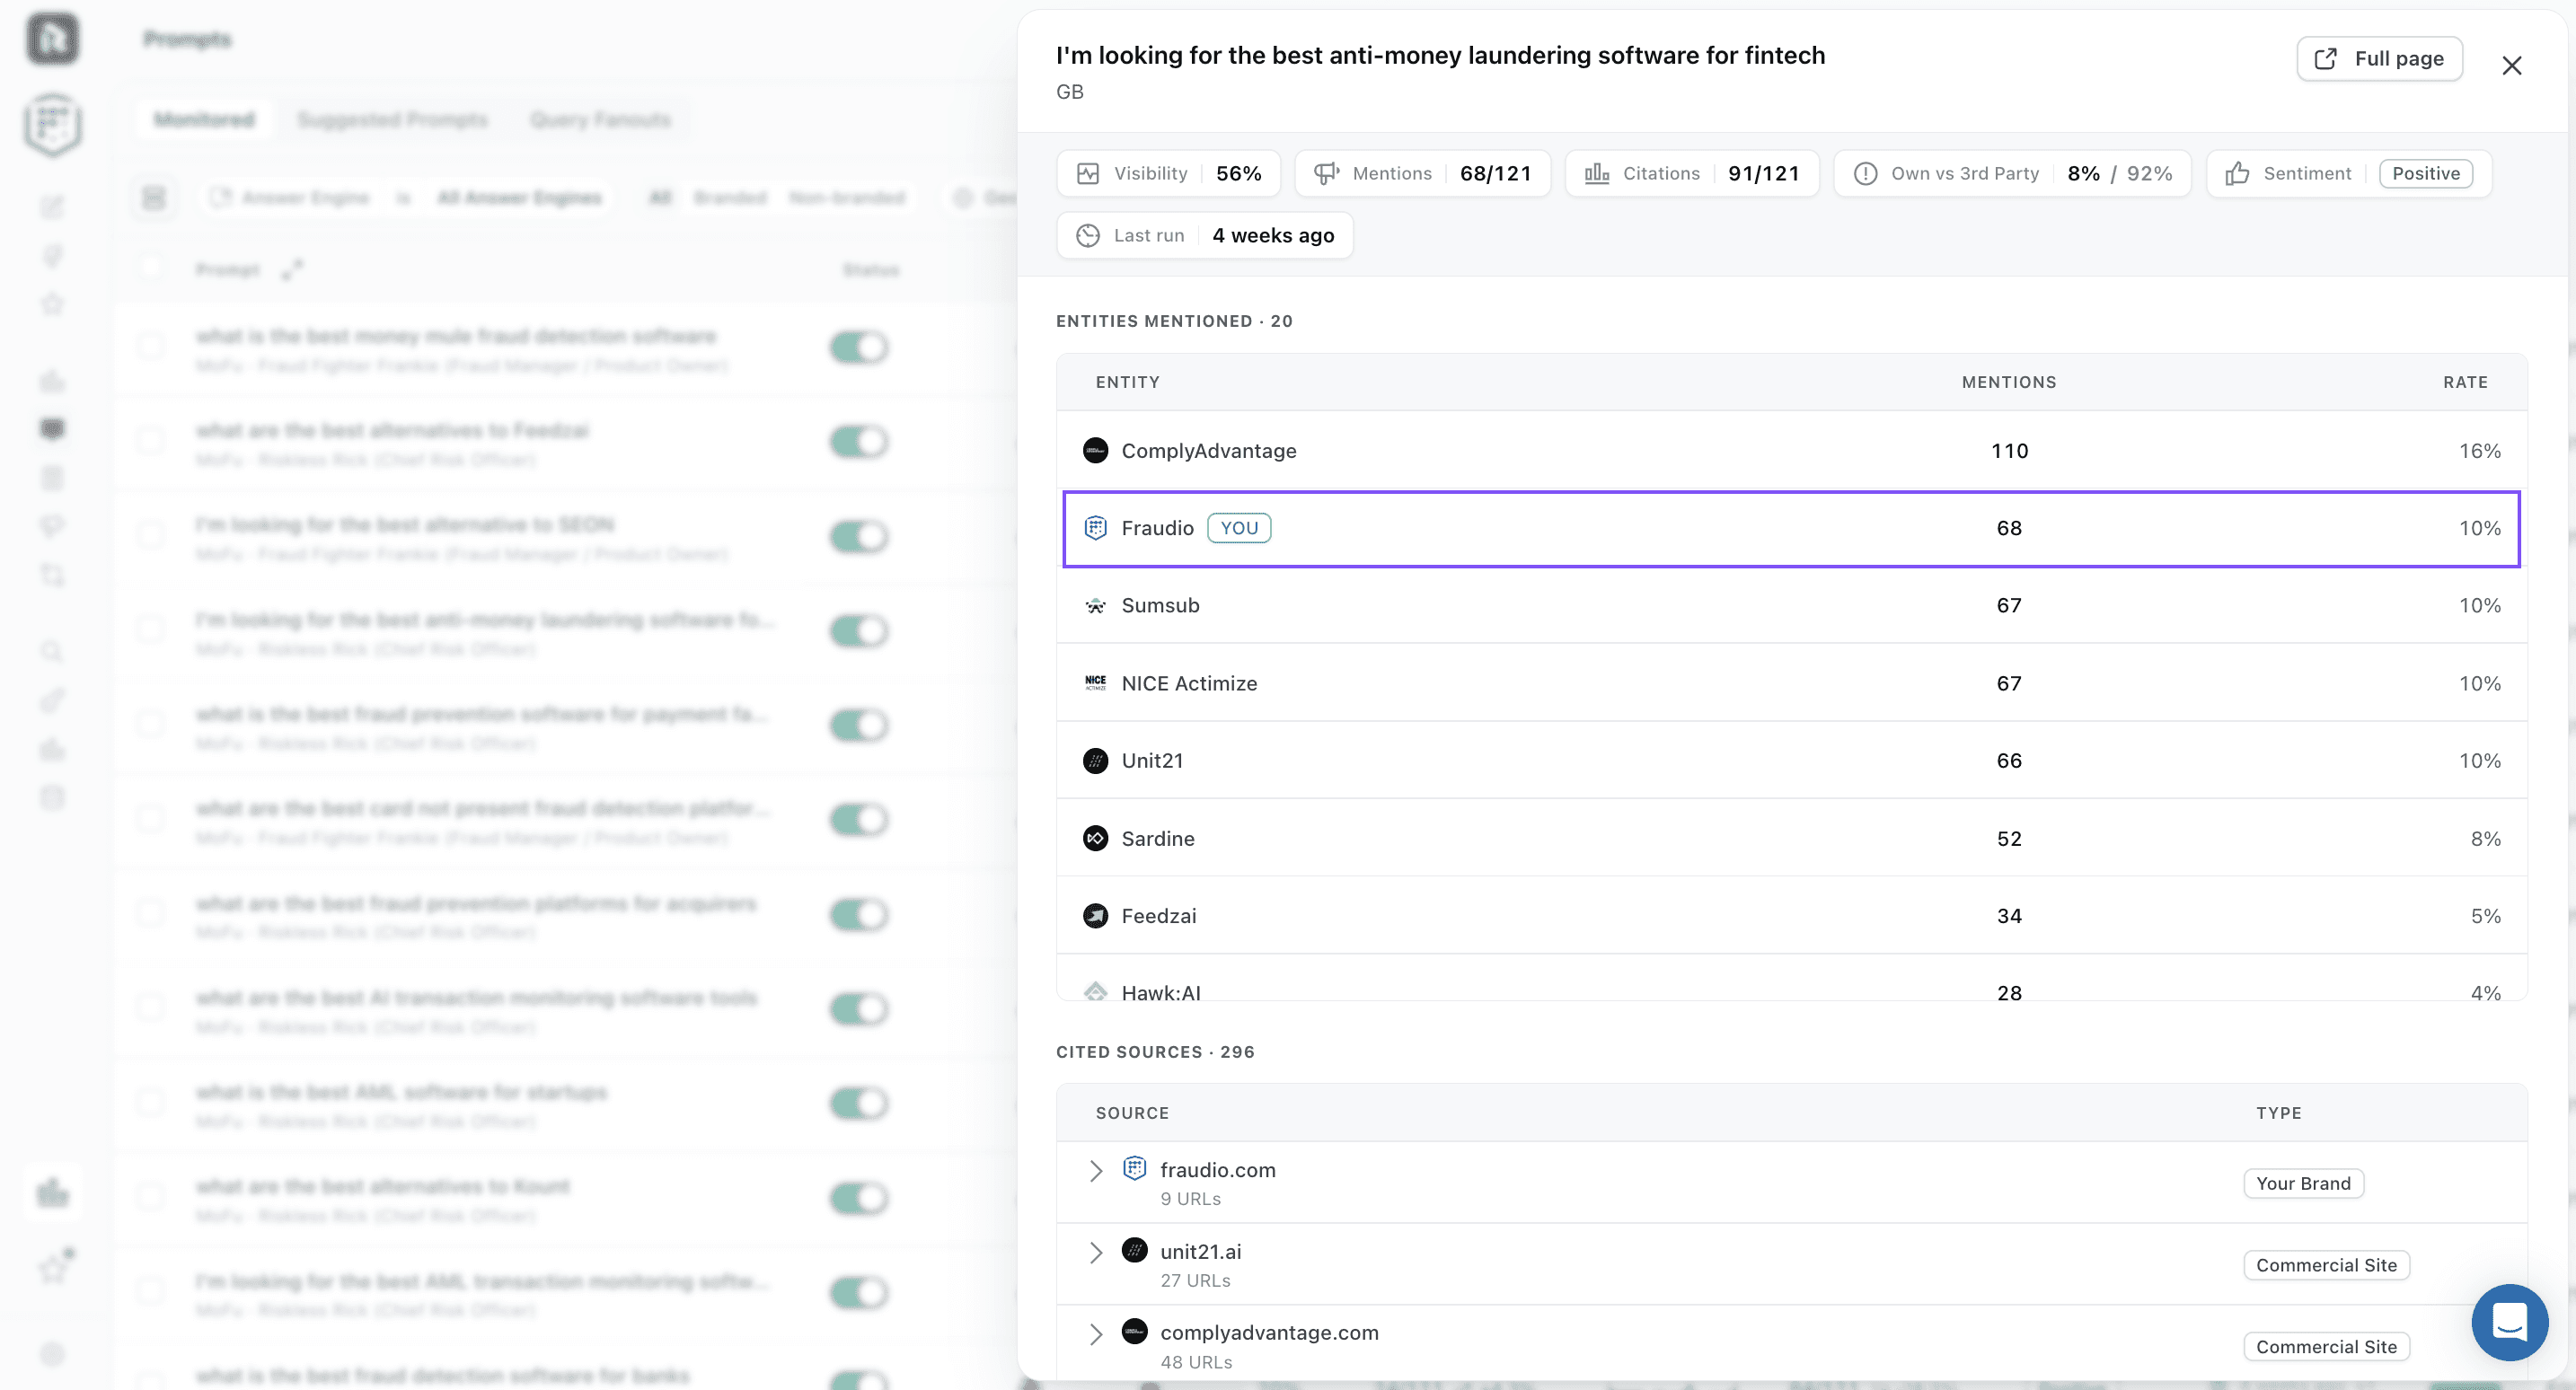
Task: Switch to the Query Fanouts tab
Action: click(x=600, y=120)
